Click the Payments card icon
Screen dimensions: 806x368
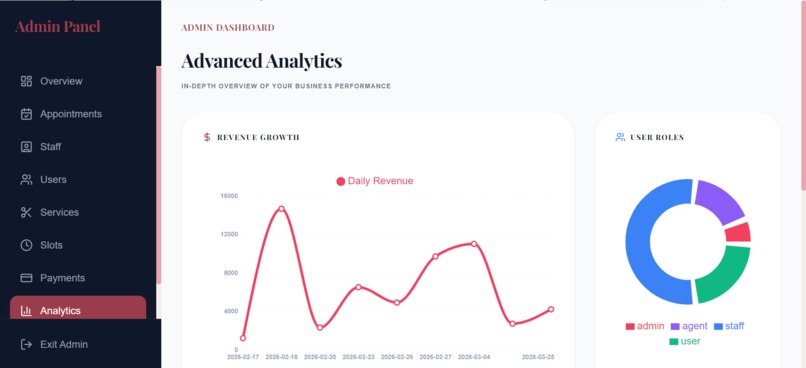pos(26,278)
